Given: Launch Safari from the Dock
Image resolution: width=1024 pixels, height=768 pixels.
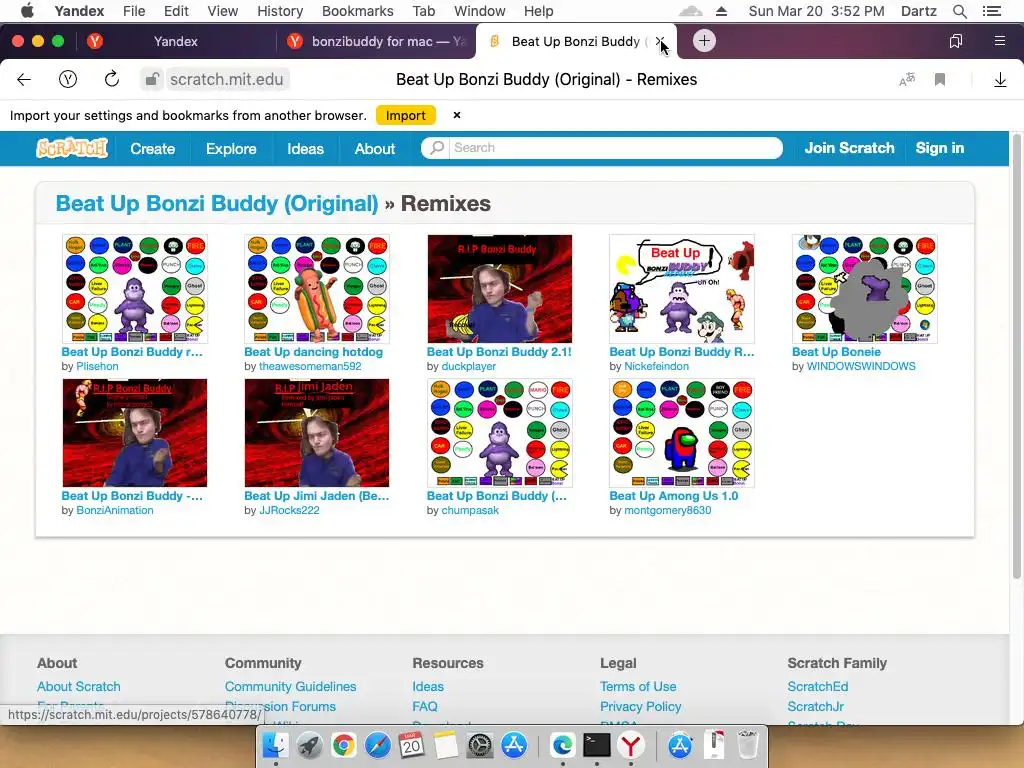Looking at the screenshot, I should [x=377, y=745].
